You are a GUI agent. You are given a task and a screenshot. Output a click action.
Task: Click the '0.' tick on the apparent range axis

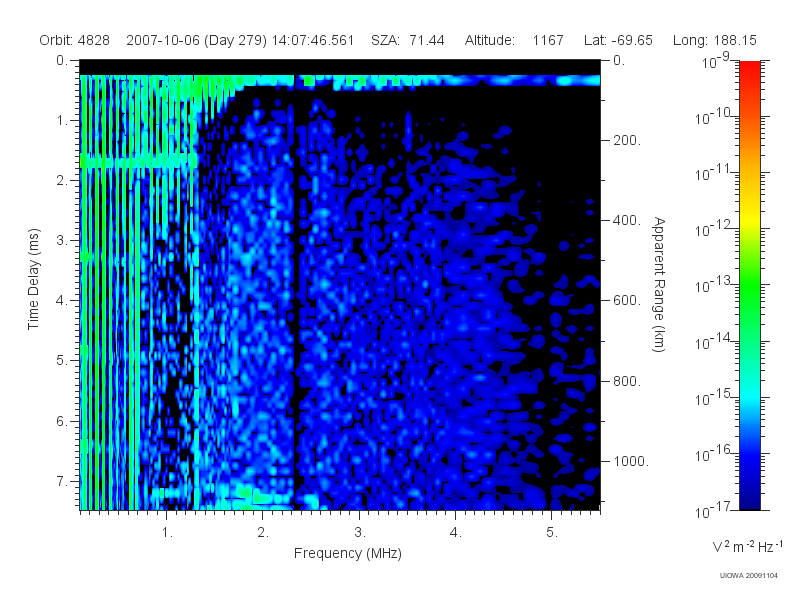(619, 61)
